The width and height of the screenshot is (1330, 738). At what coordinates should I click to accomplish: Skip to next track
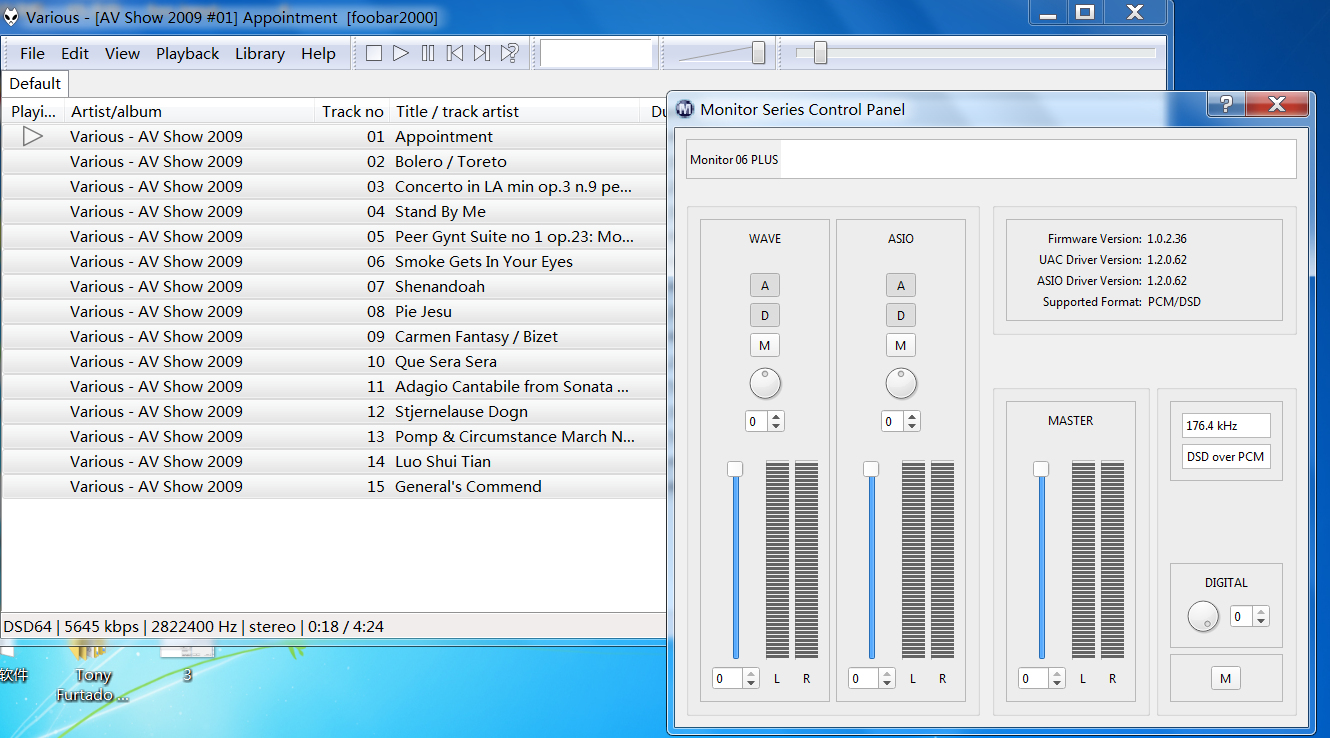[x=482, y=54]
